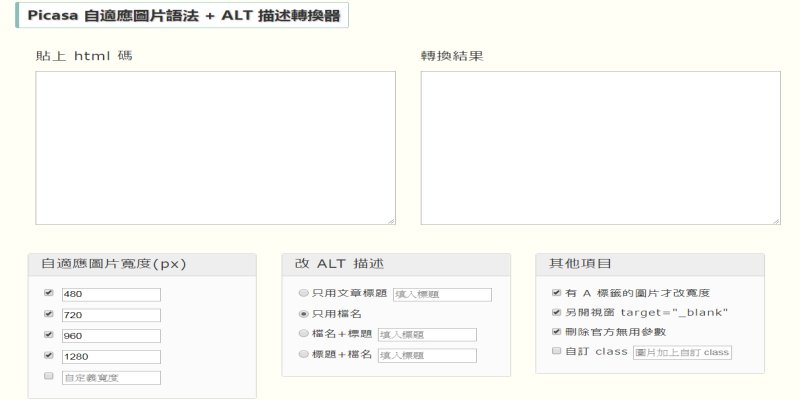Click the 720 width input field
The height and width of the screenshot is (400, 800).
pos(111,315)
